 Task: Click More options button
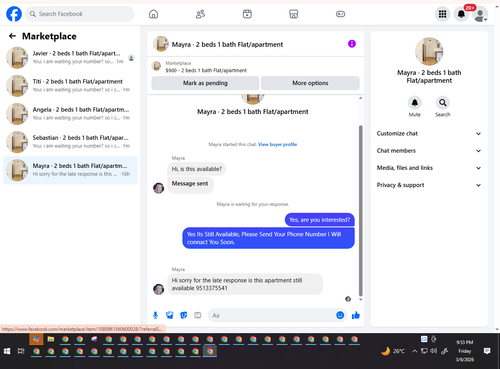pyautogui.click(x=310, y=83)
